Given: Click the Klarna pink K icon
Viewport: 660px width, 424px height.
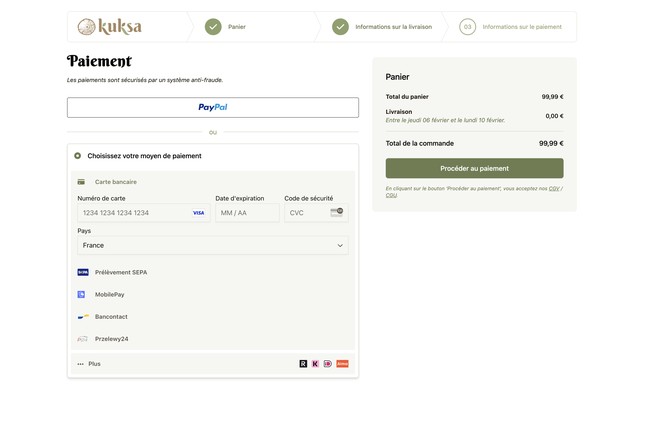Looking at the screenshot, I should pos(315,364).
